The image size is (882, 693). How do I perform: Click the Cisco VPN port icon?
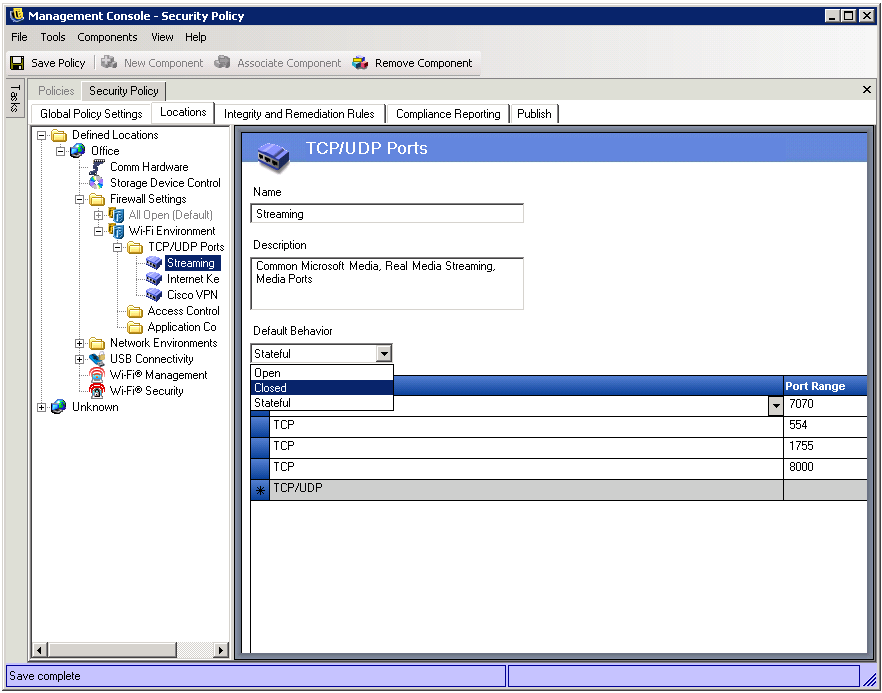tap(153, 295)
